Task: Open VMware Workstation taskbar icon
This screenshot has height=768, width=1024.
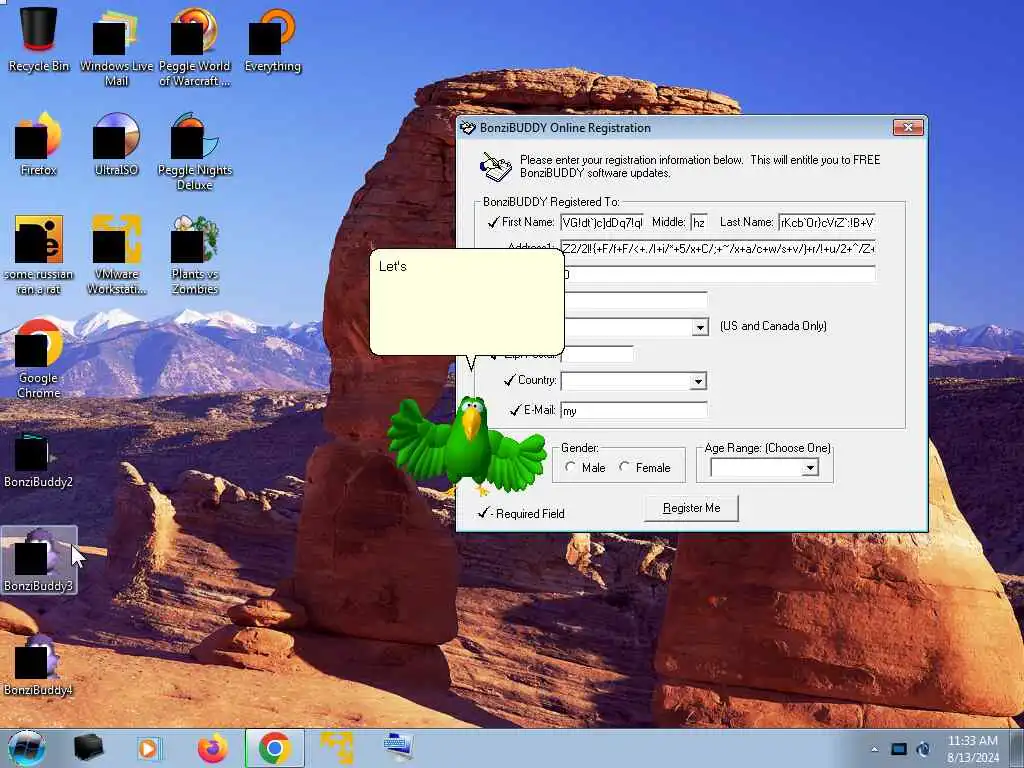Action: (x=337, y=748)
